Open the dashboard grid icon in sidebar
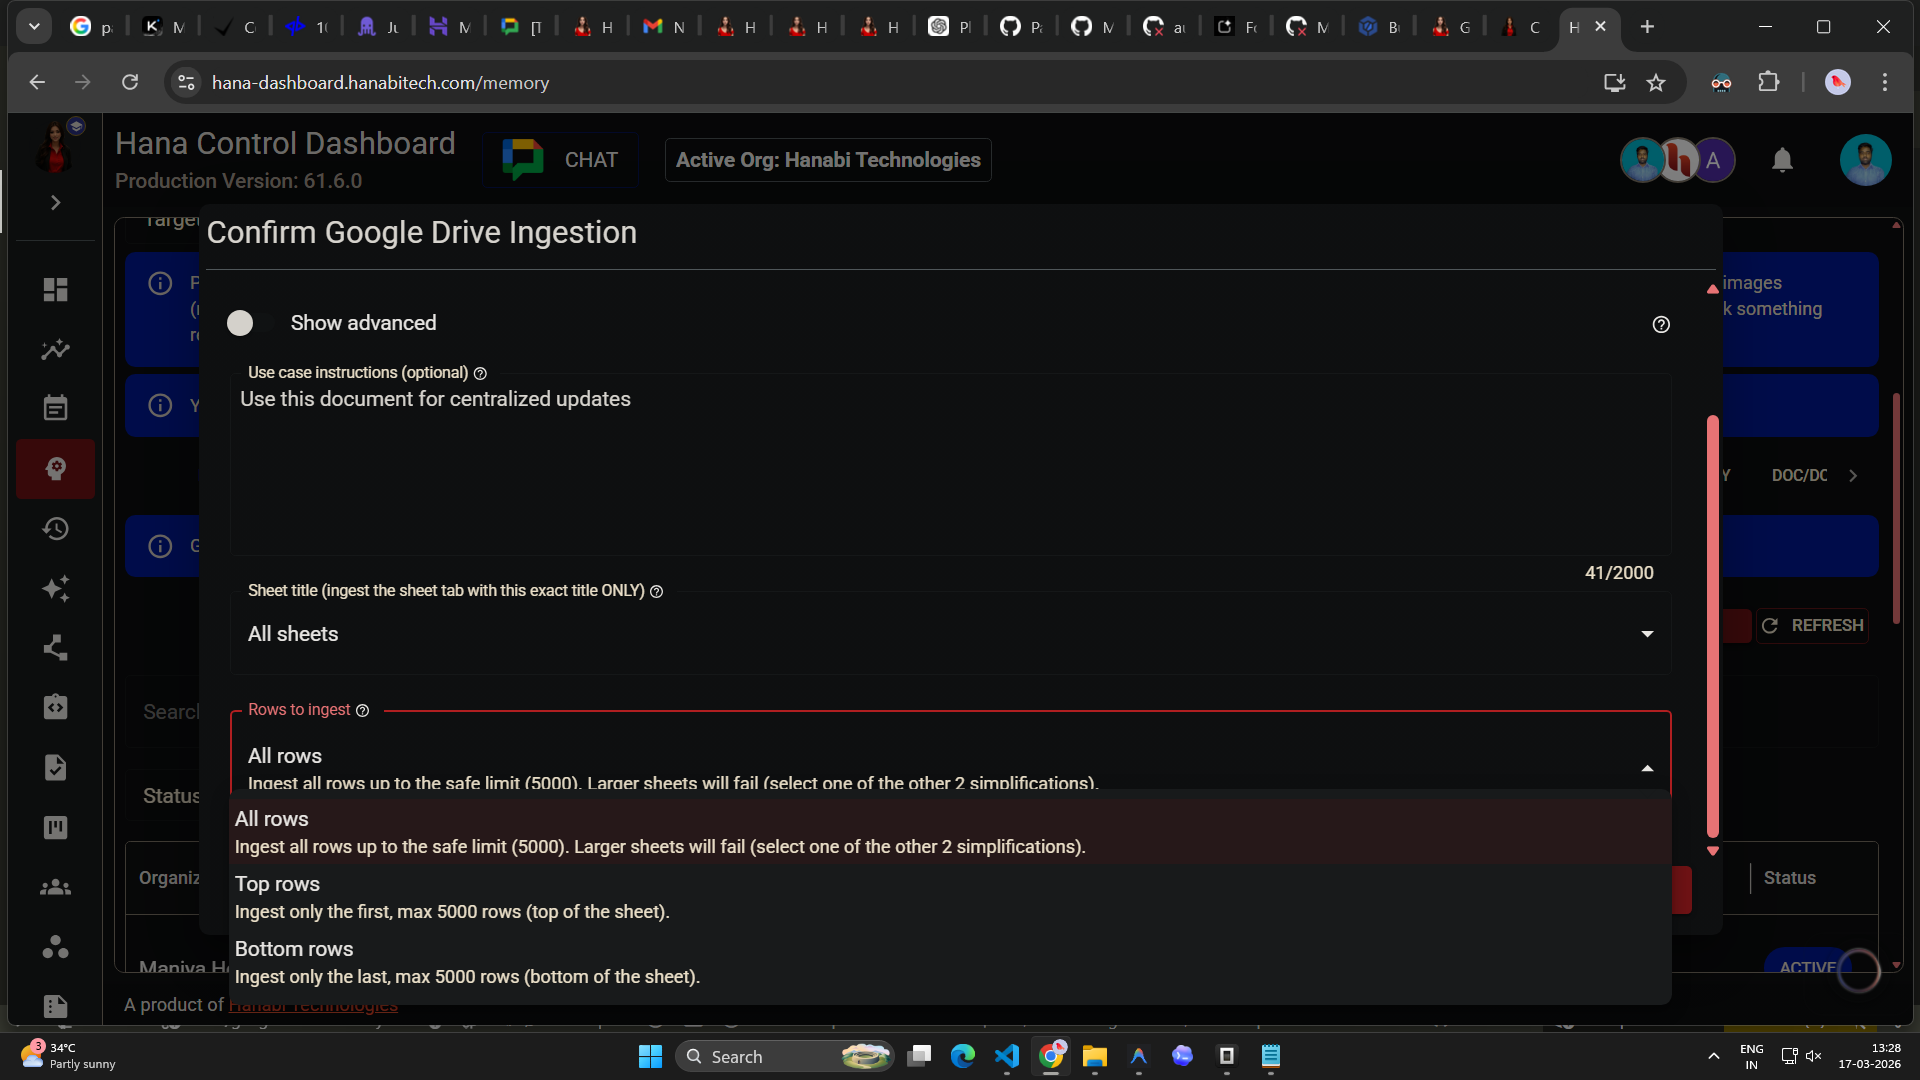The width and height of the screenshot is (1920, 1080). pos(55,289)
